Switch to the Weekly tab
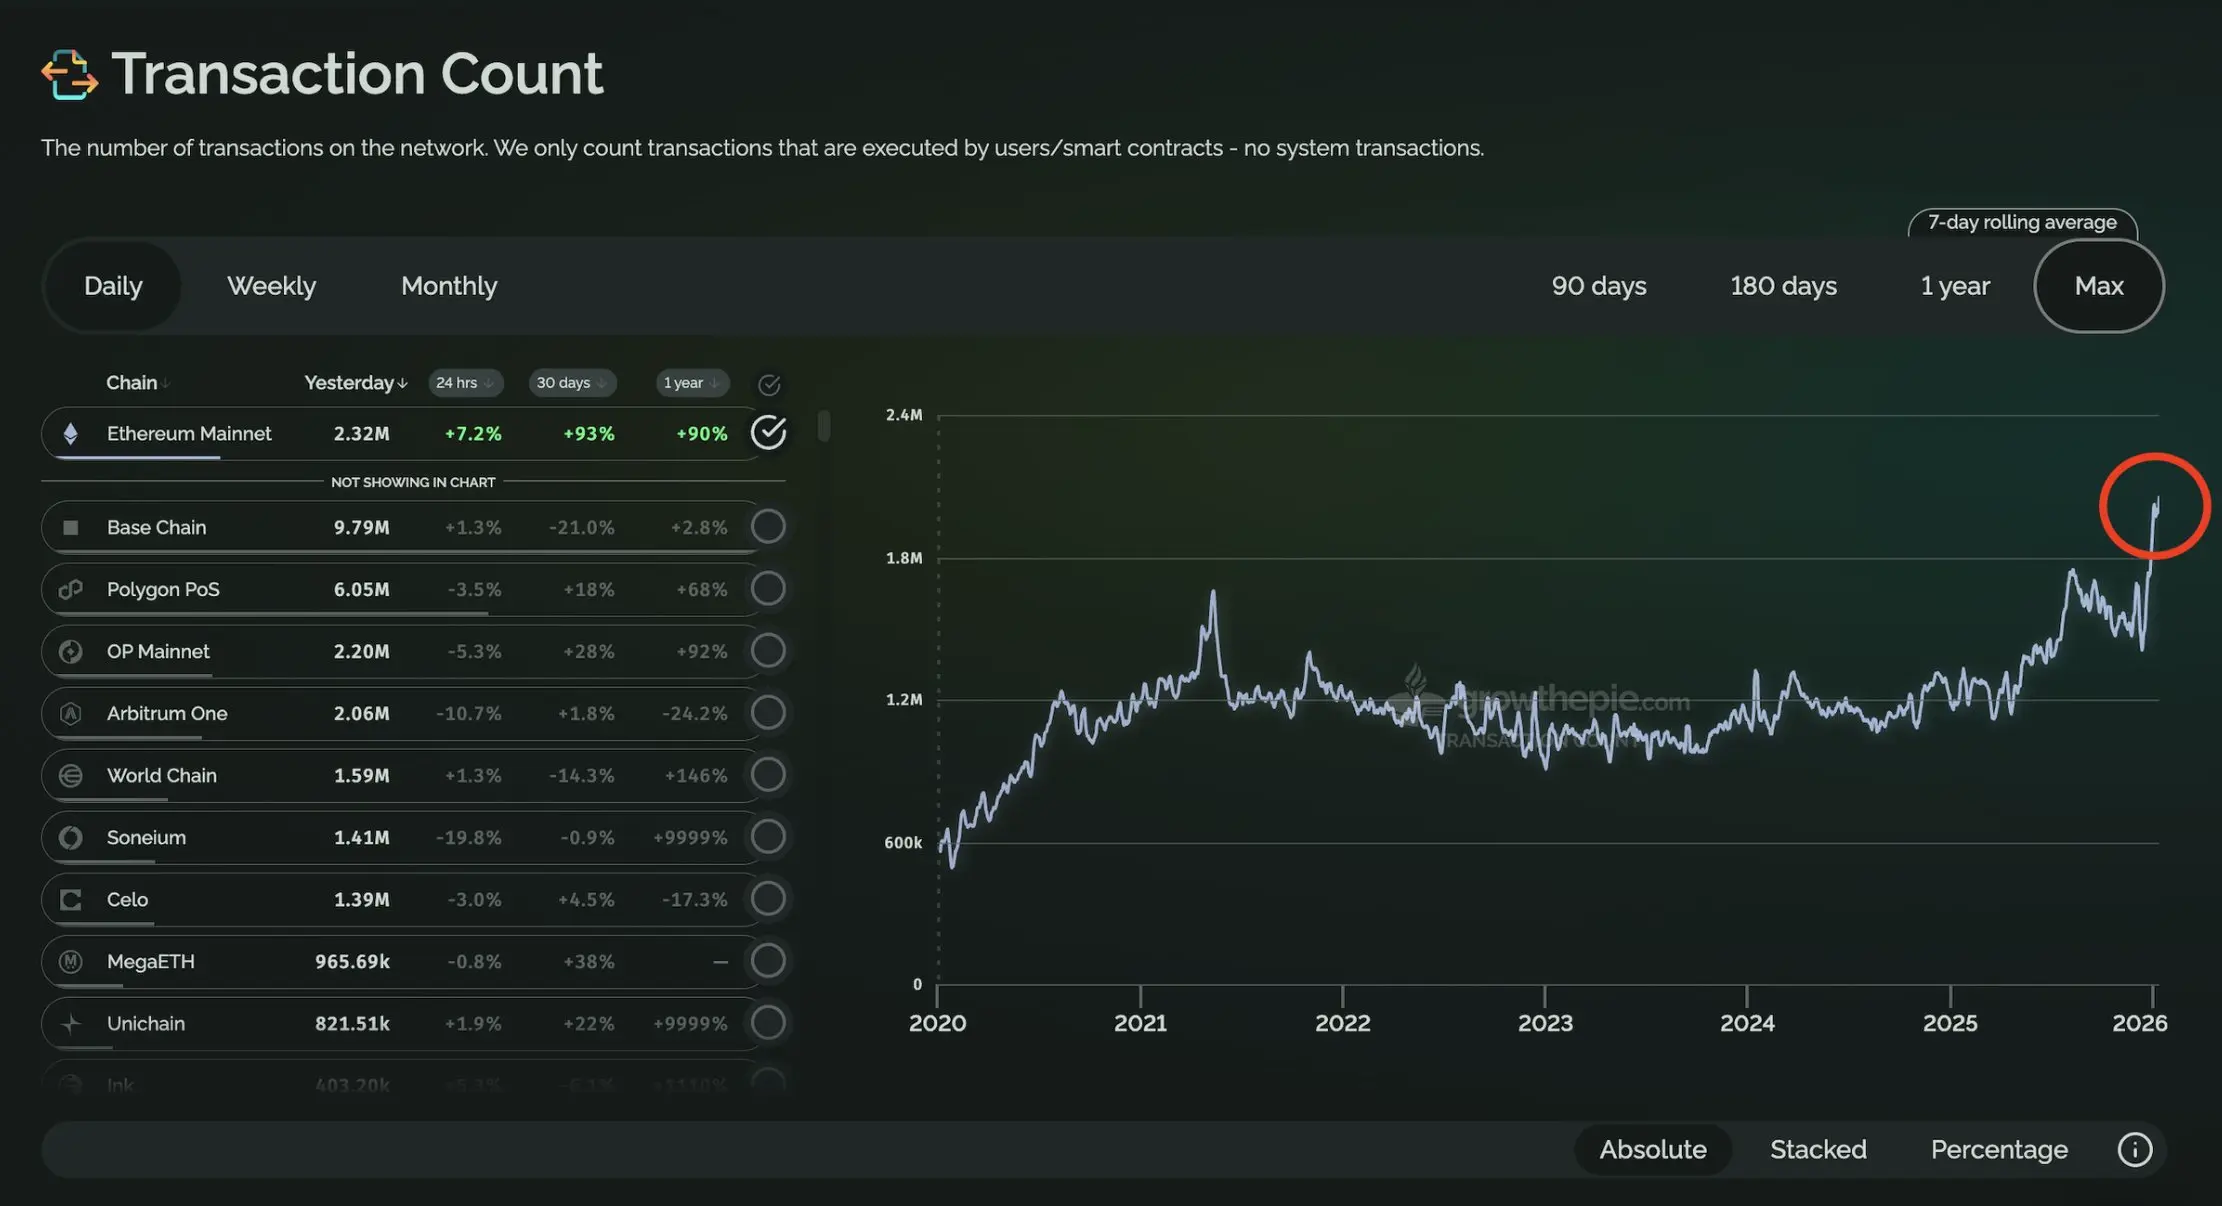 (x=271, y=286)
